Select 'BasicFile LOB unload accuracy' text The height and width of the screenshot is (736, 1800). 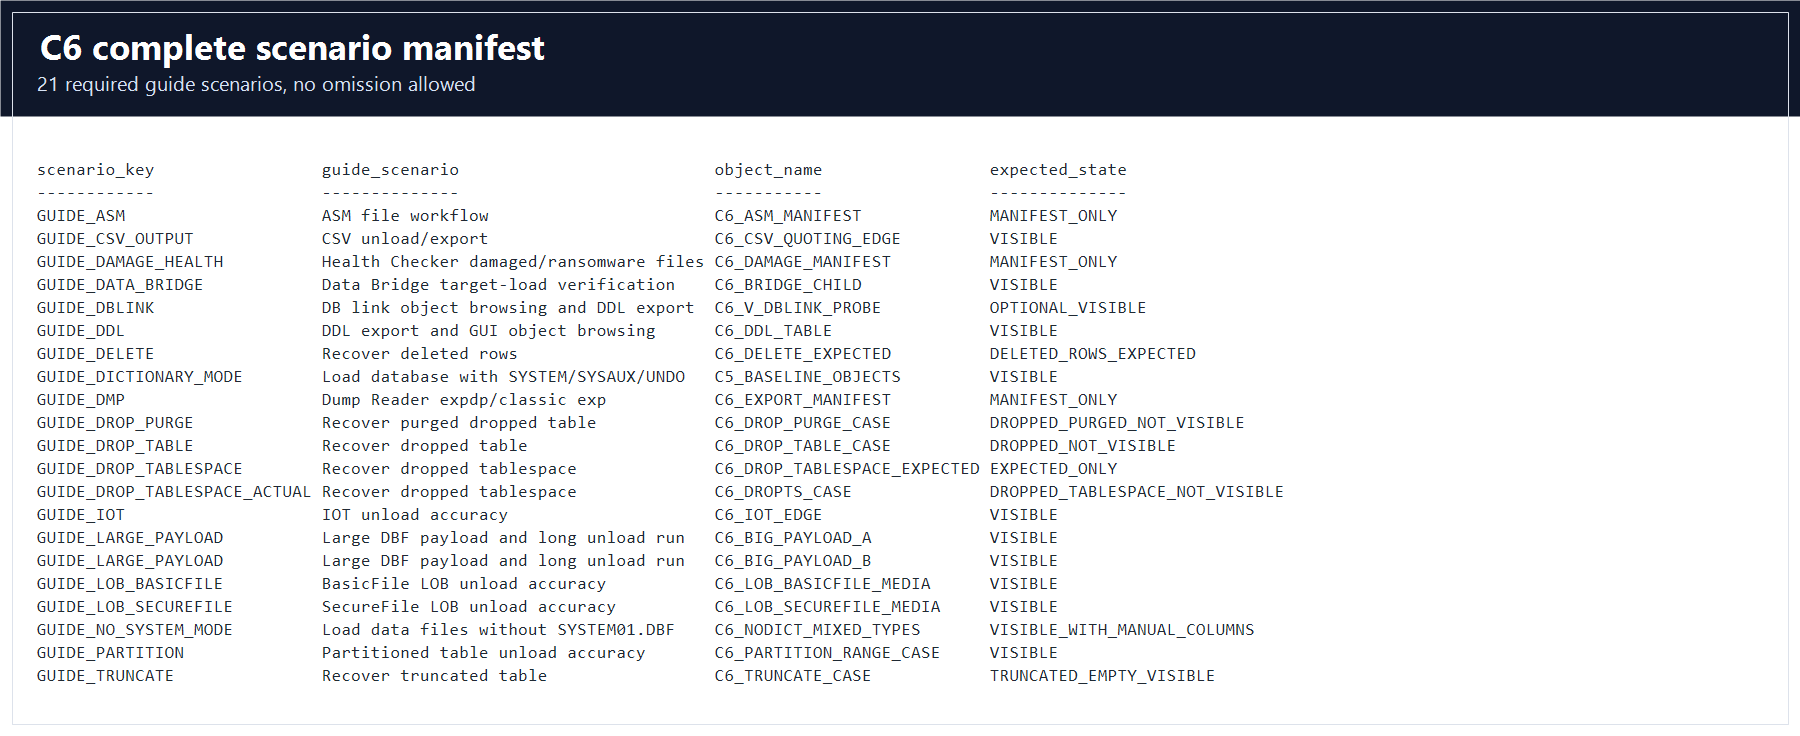tap(464, 584)
